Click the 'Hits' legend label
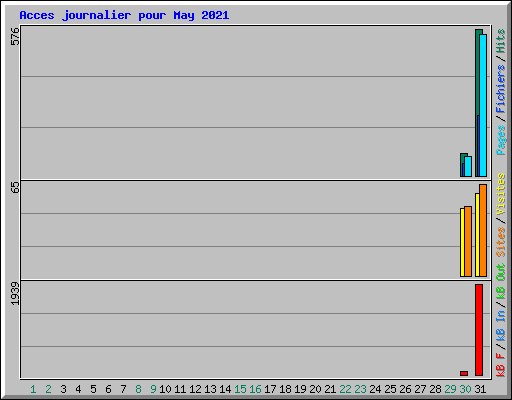Image resolution: width=512 pixels, height=400 pixels. [x=501, y=41]
